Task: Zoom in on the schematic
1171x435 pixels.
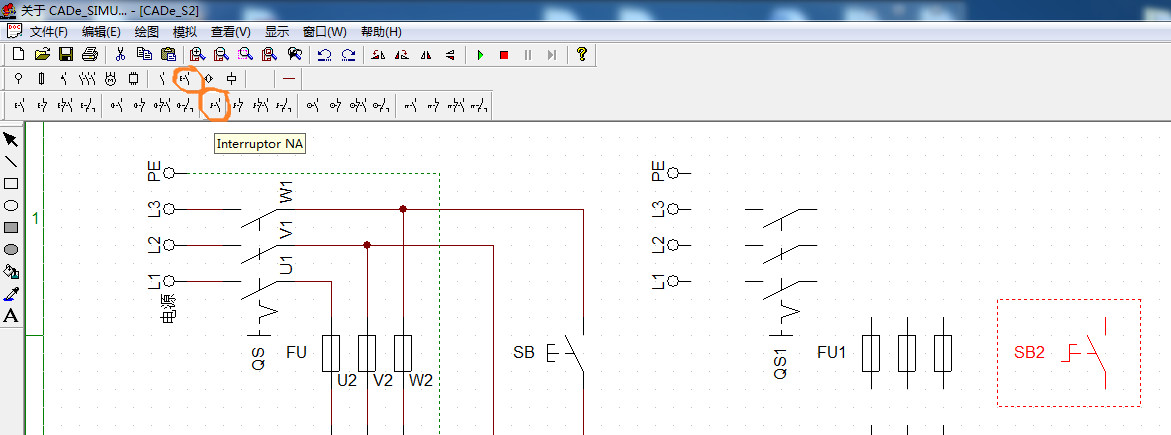Action: click(x=197, y=55)
